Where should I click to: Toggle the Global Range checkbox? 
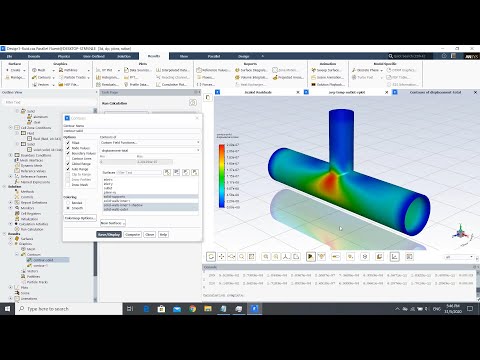pos(68,164)
